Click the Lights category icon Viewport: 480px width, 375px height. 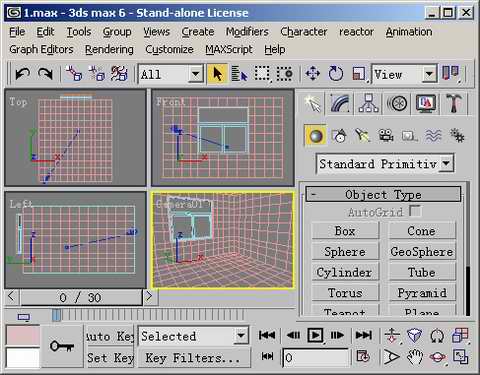pos(362,136)
